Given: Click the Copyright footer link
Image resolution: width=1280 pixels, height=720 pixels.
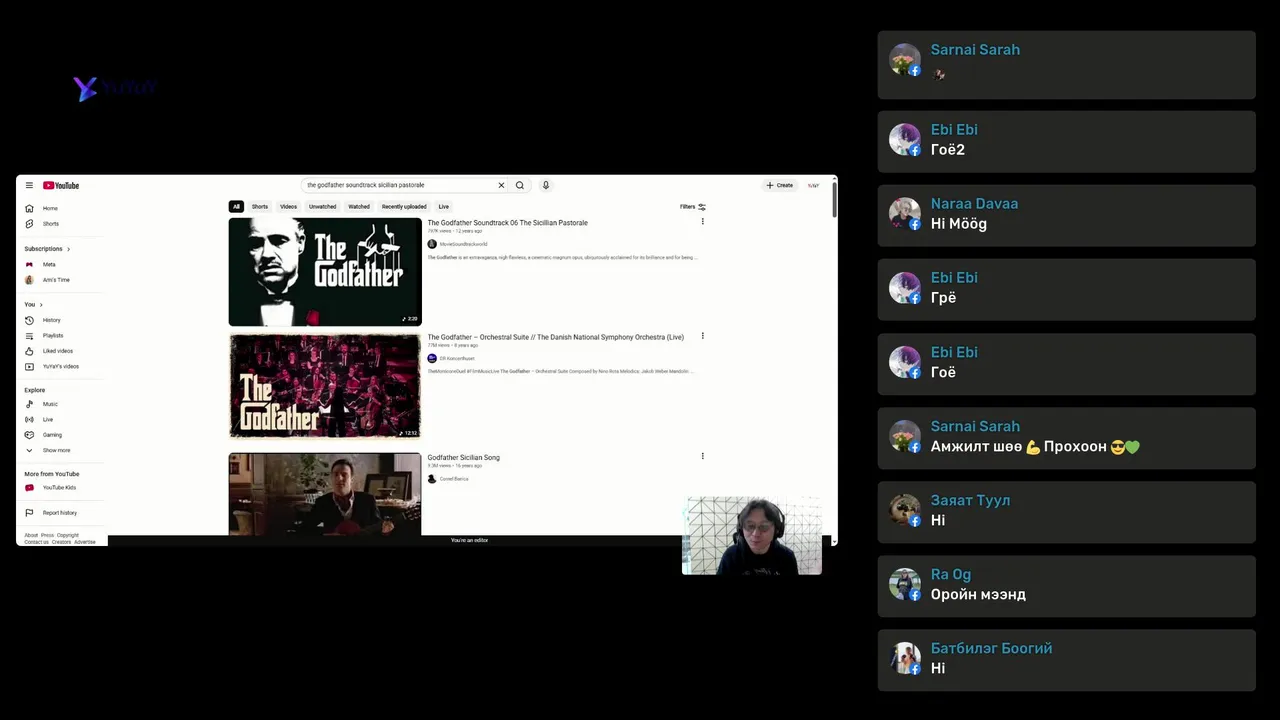Looking at the screenshot, I should 68,535.
